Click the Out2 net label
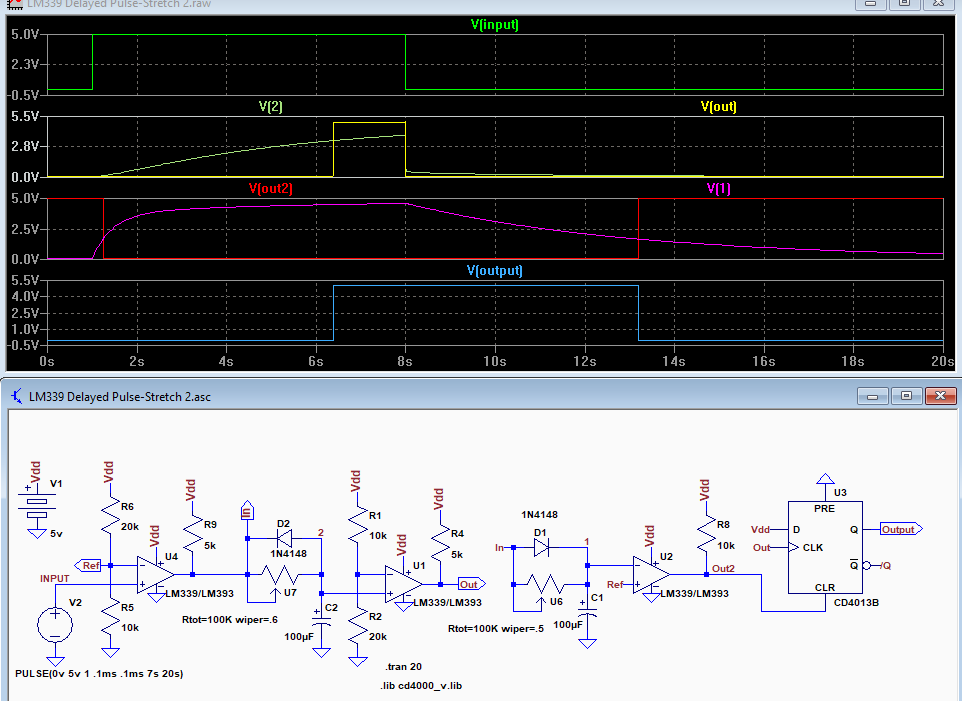Screen dimensions: 962x701 pyautogui.click(x=723, y=569)
